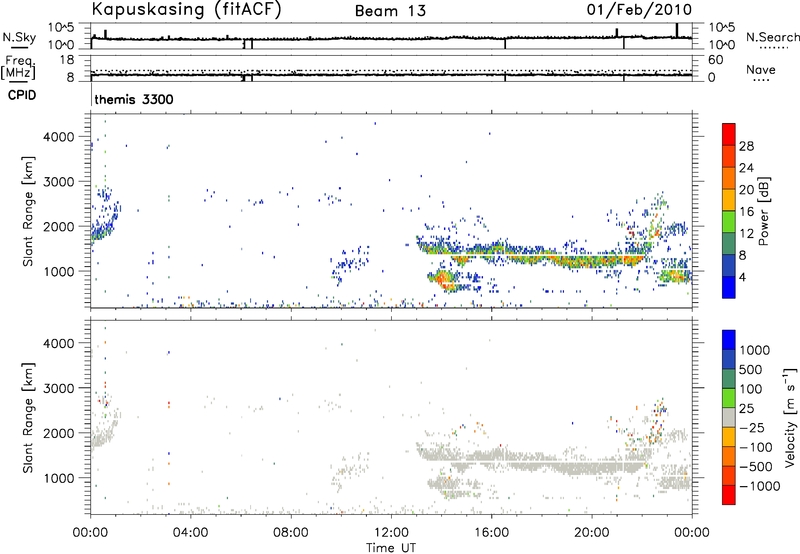Image resolution: width=800 pixels, height=554 pixels.
Task: Click the '12:00' time tick label
Action: [391, 533]
